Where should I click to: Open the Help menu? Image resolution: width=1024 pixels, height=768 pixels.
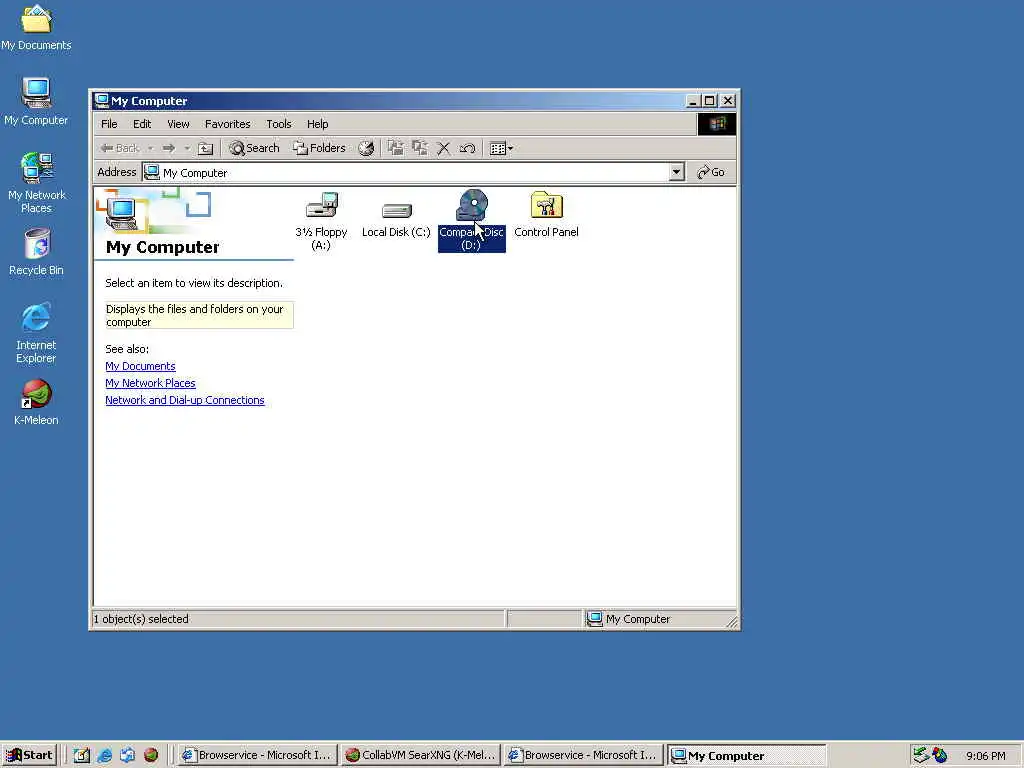[x=317, y=124]
